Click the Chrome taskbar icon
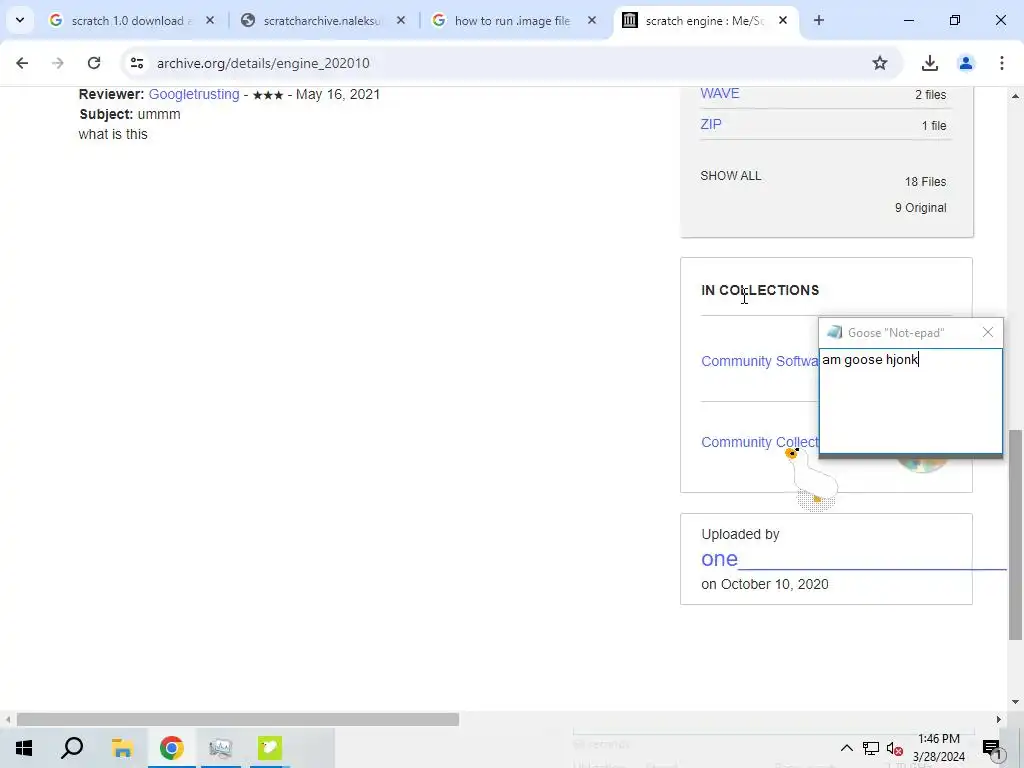Viewport: 1024px width, 768px height. (171, 748)
